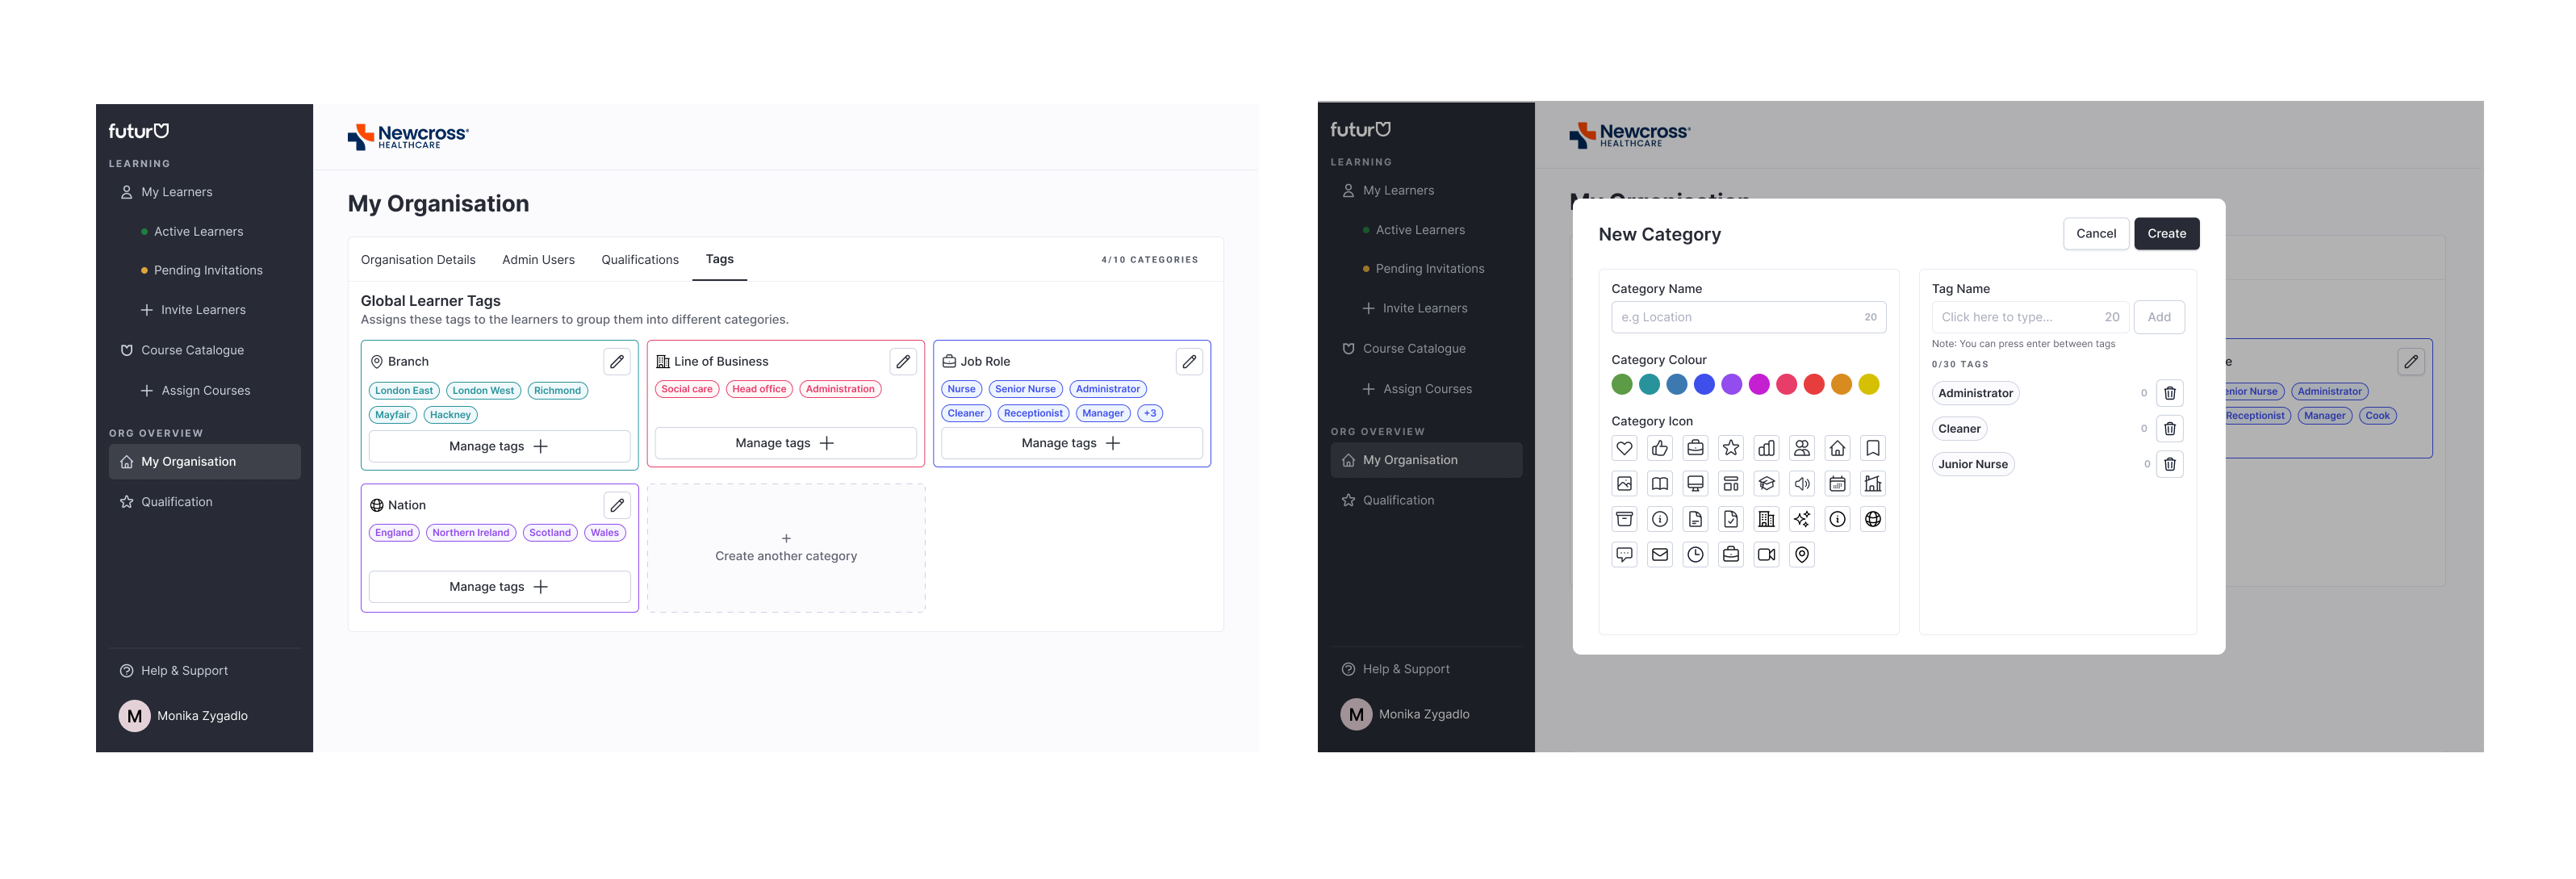Focus the Category Name input field

(x=1735, y=317)
